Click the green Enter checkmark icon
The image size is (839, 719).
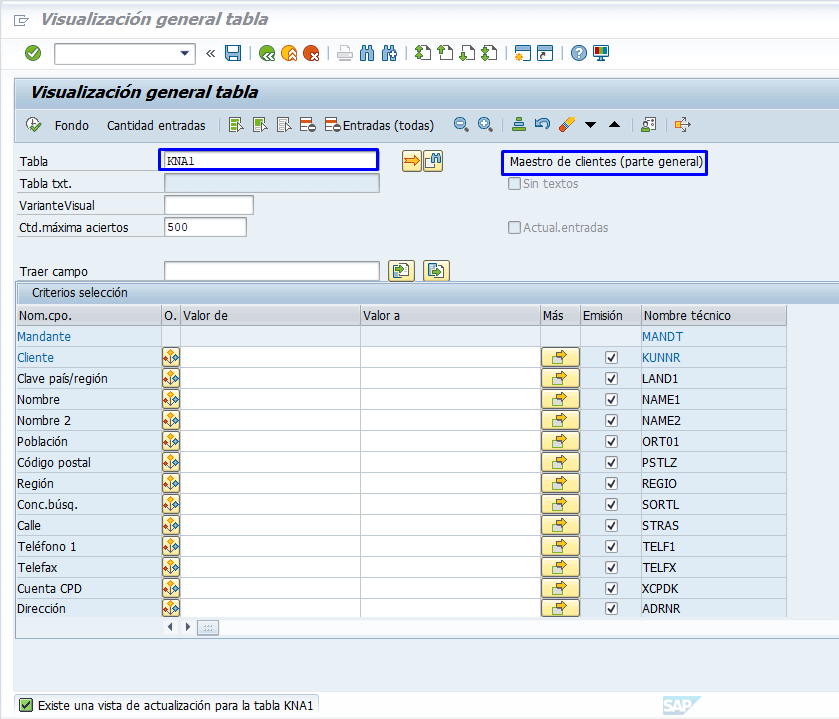coord(33,53)
